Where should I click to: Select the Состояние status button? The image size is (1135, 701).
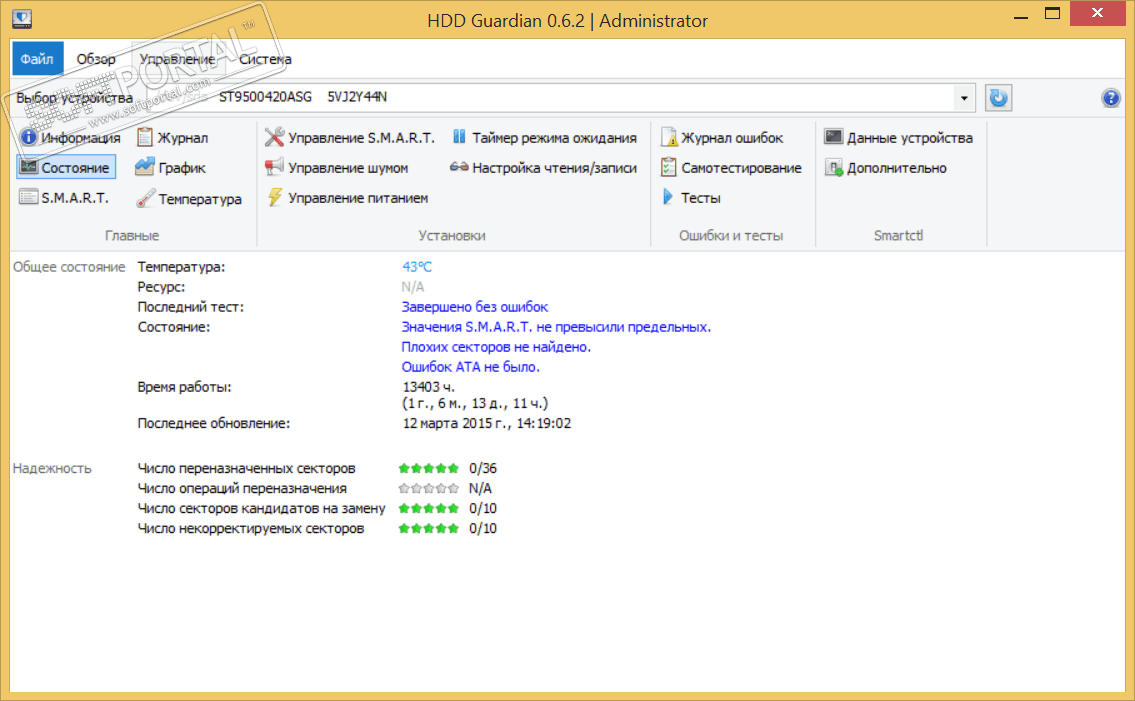click(x=66, y=167)
